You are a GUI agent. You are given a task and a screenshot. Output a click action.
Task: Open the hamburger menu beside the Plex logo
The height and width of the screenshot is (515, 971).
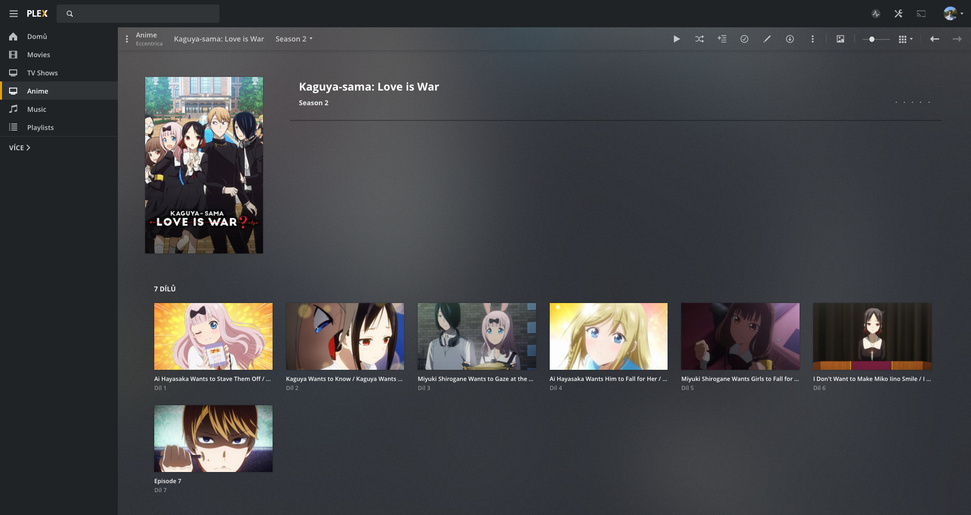click(13, 13)
